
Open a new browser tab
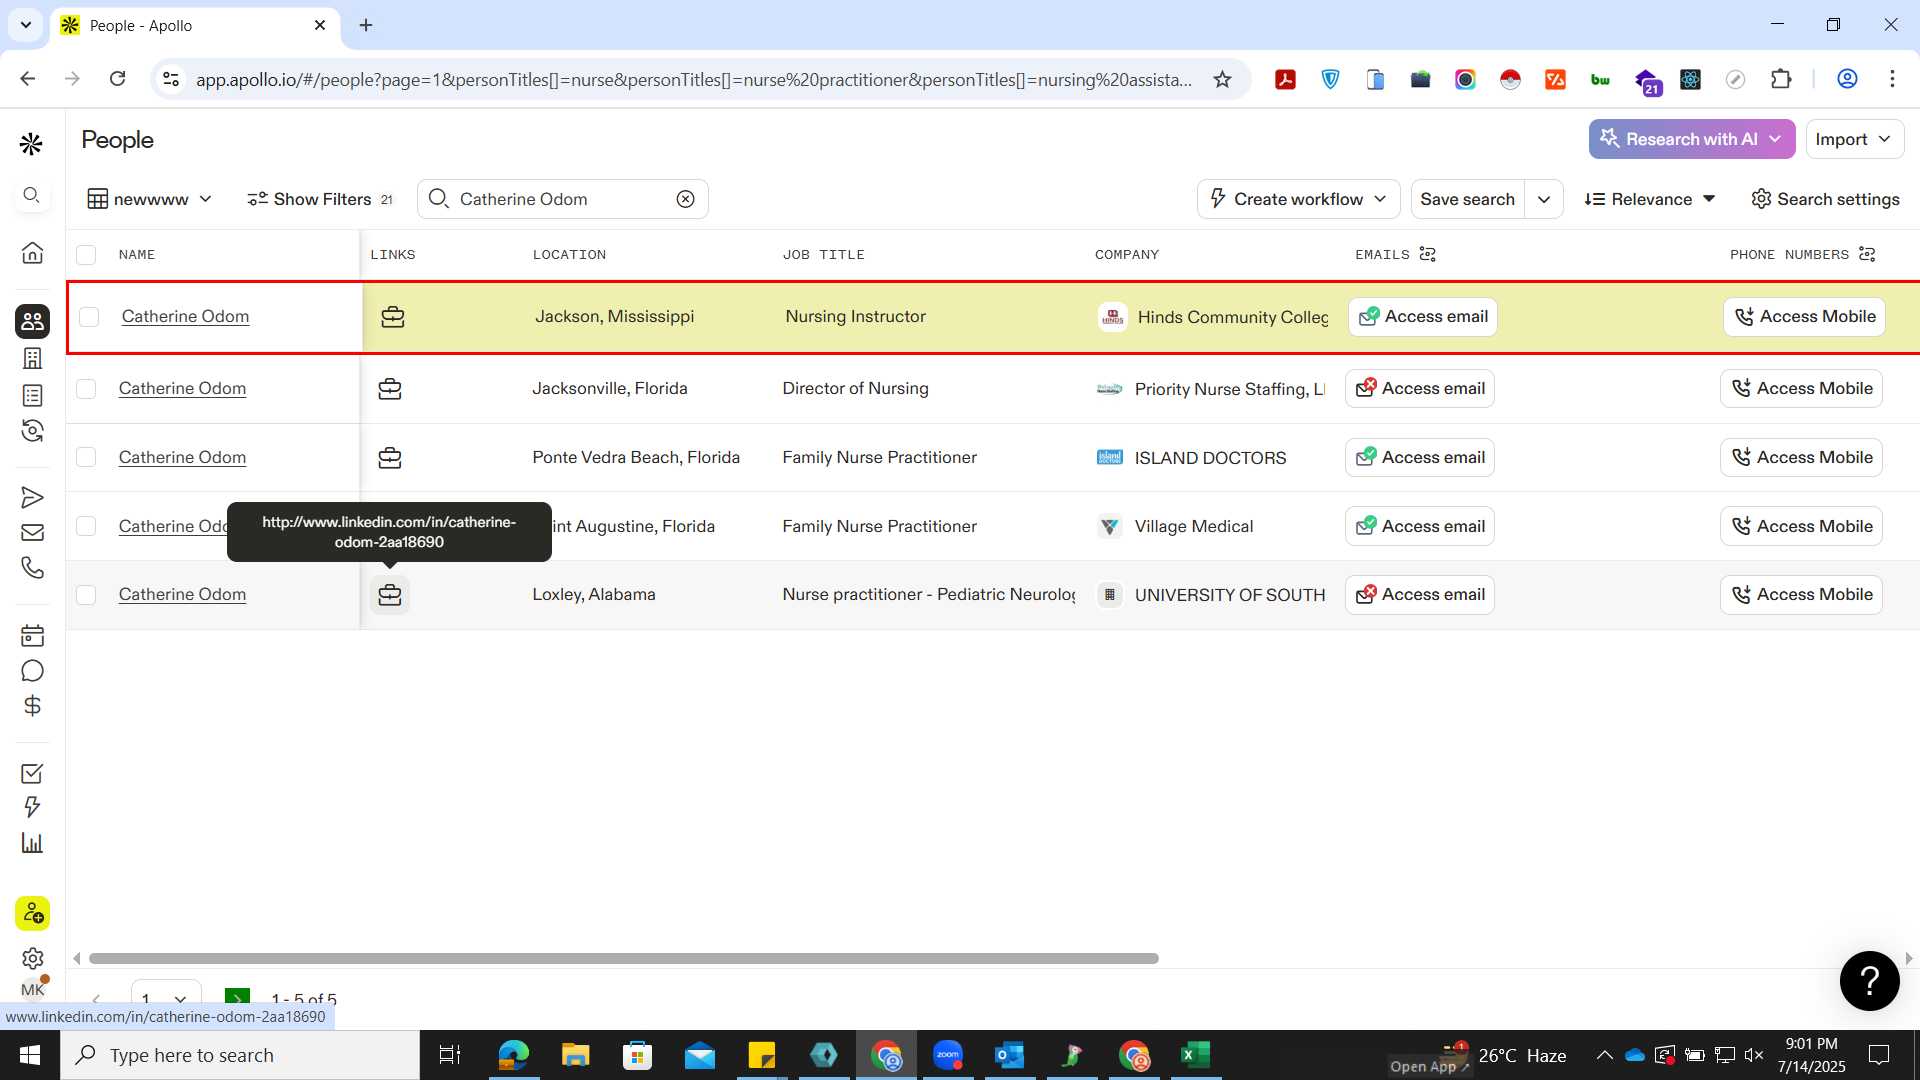tap(366, 25)
